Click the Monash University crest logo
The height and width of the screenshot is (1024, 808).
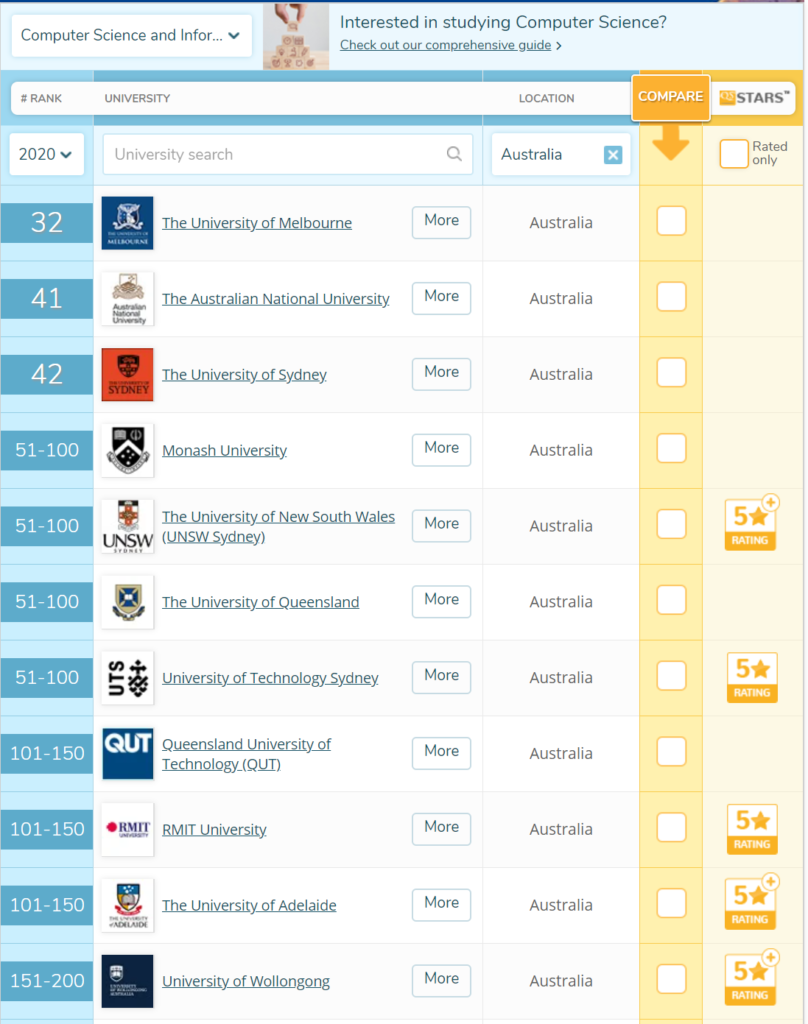point(127,450)
